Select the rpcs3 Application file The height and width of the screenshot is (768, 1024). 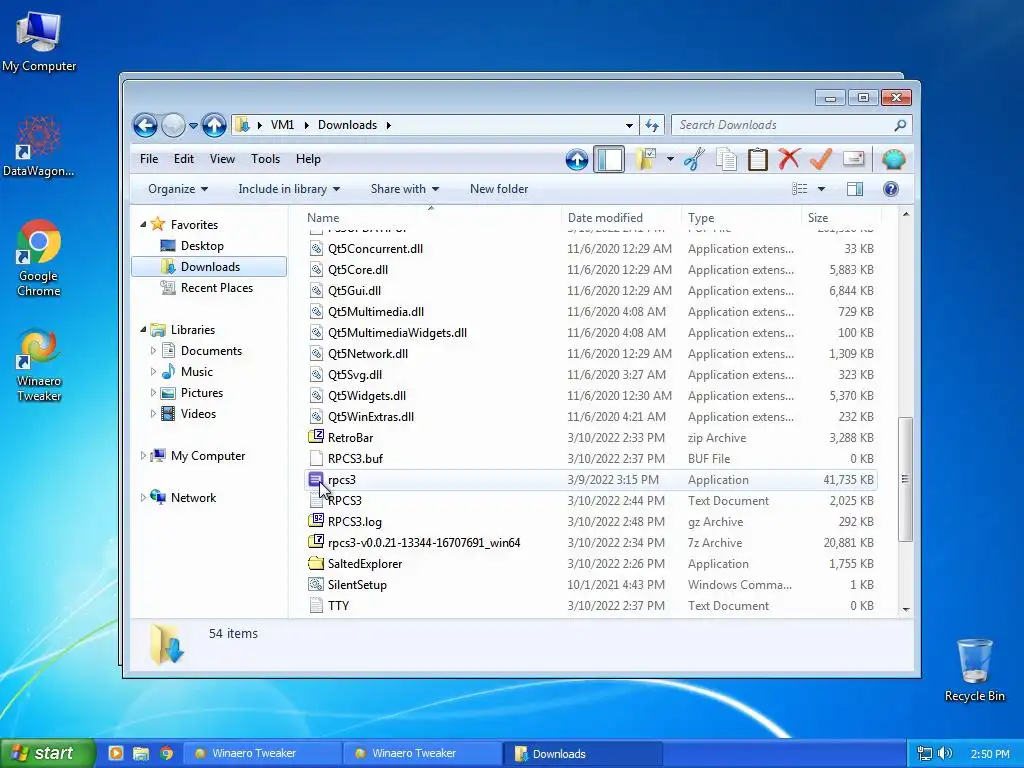(x=590, y=479)
